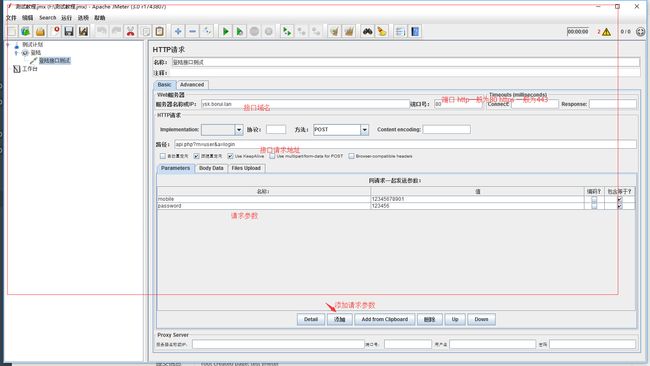The height and width of the screenshot is (366, 650).
Task: Click the Remote shutdown all icon
Action: tap(316, 32)
